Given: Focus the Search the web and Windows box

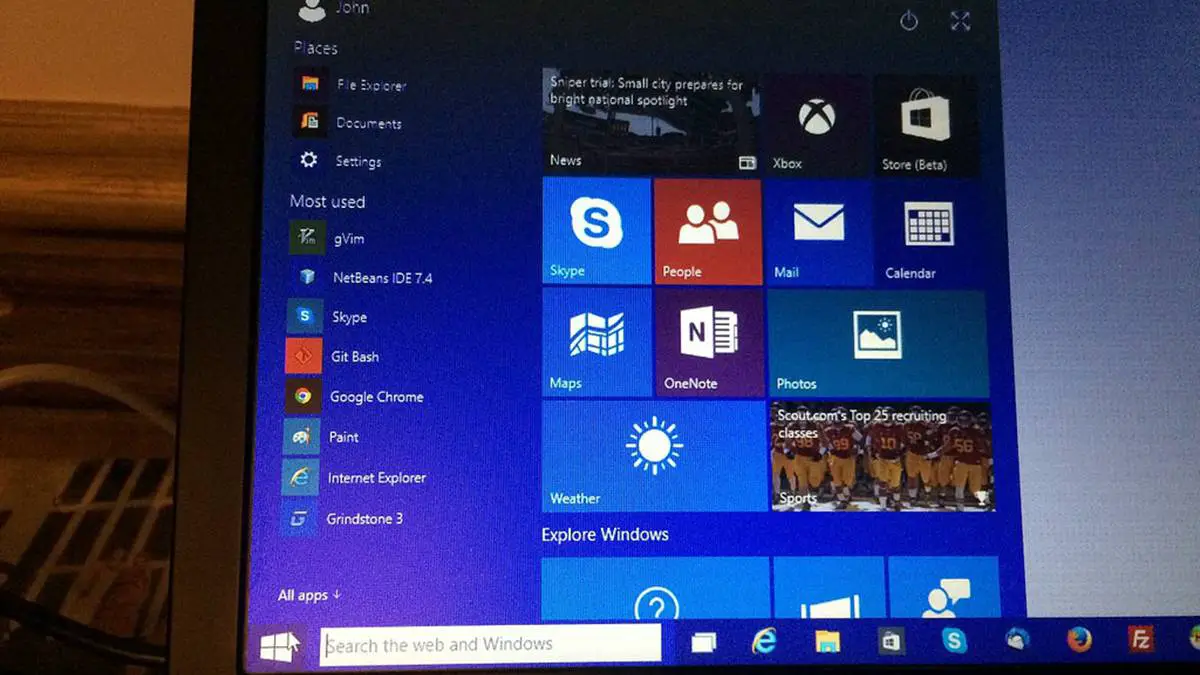Looking at the screenshot, I should point(490,644).
